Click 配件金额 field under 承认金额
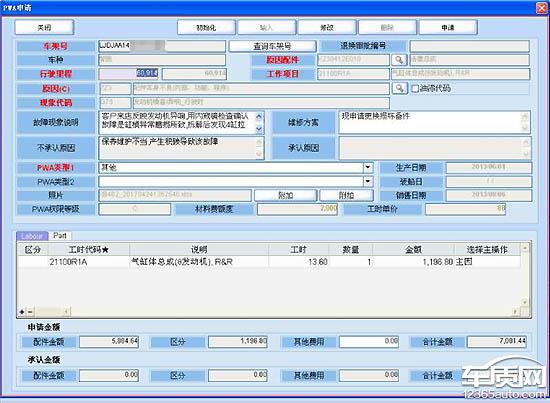The height and width of the screenshot is (403, 550). coord(109,375)
